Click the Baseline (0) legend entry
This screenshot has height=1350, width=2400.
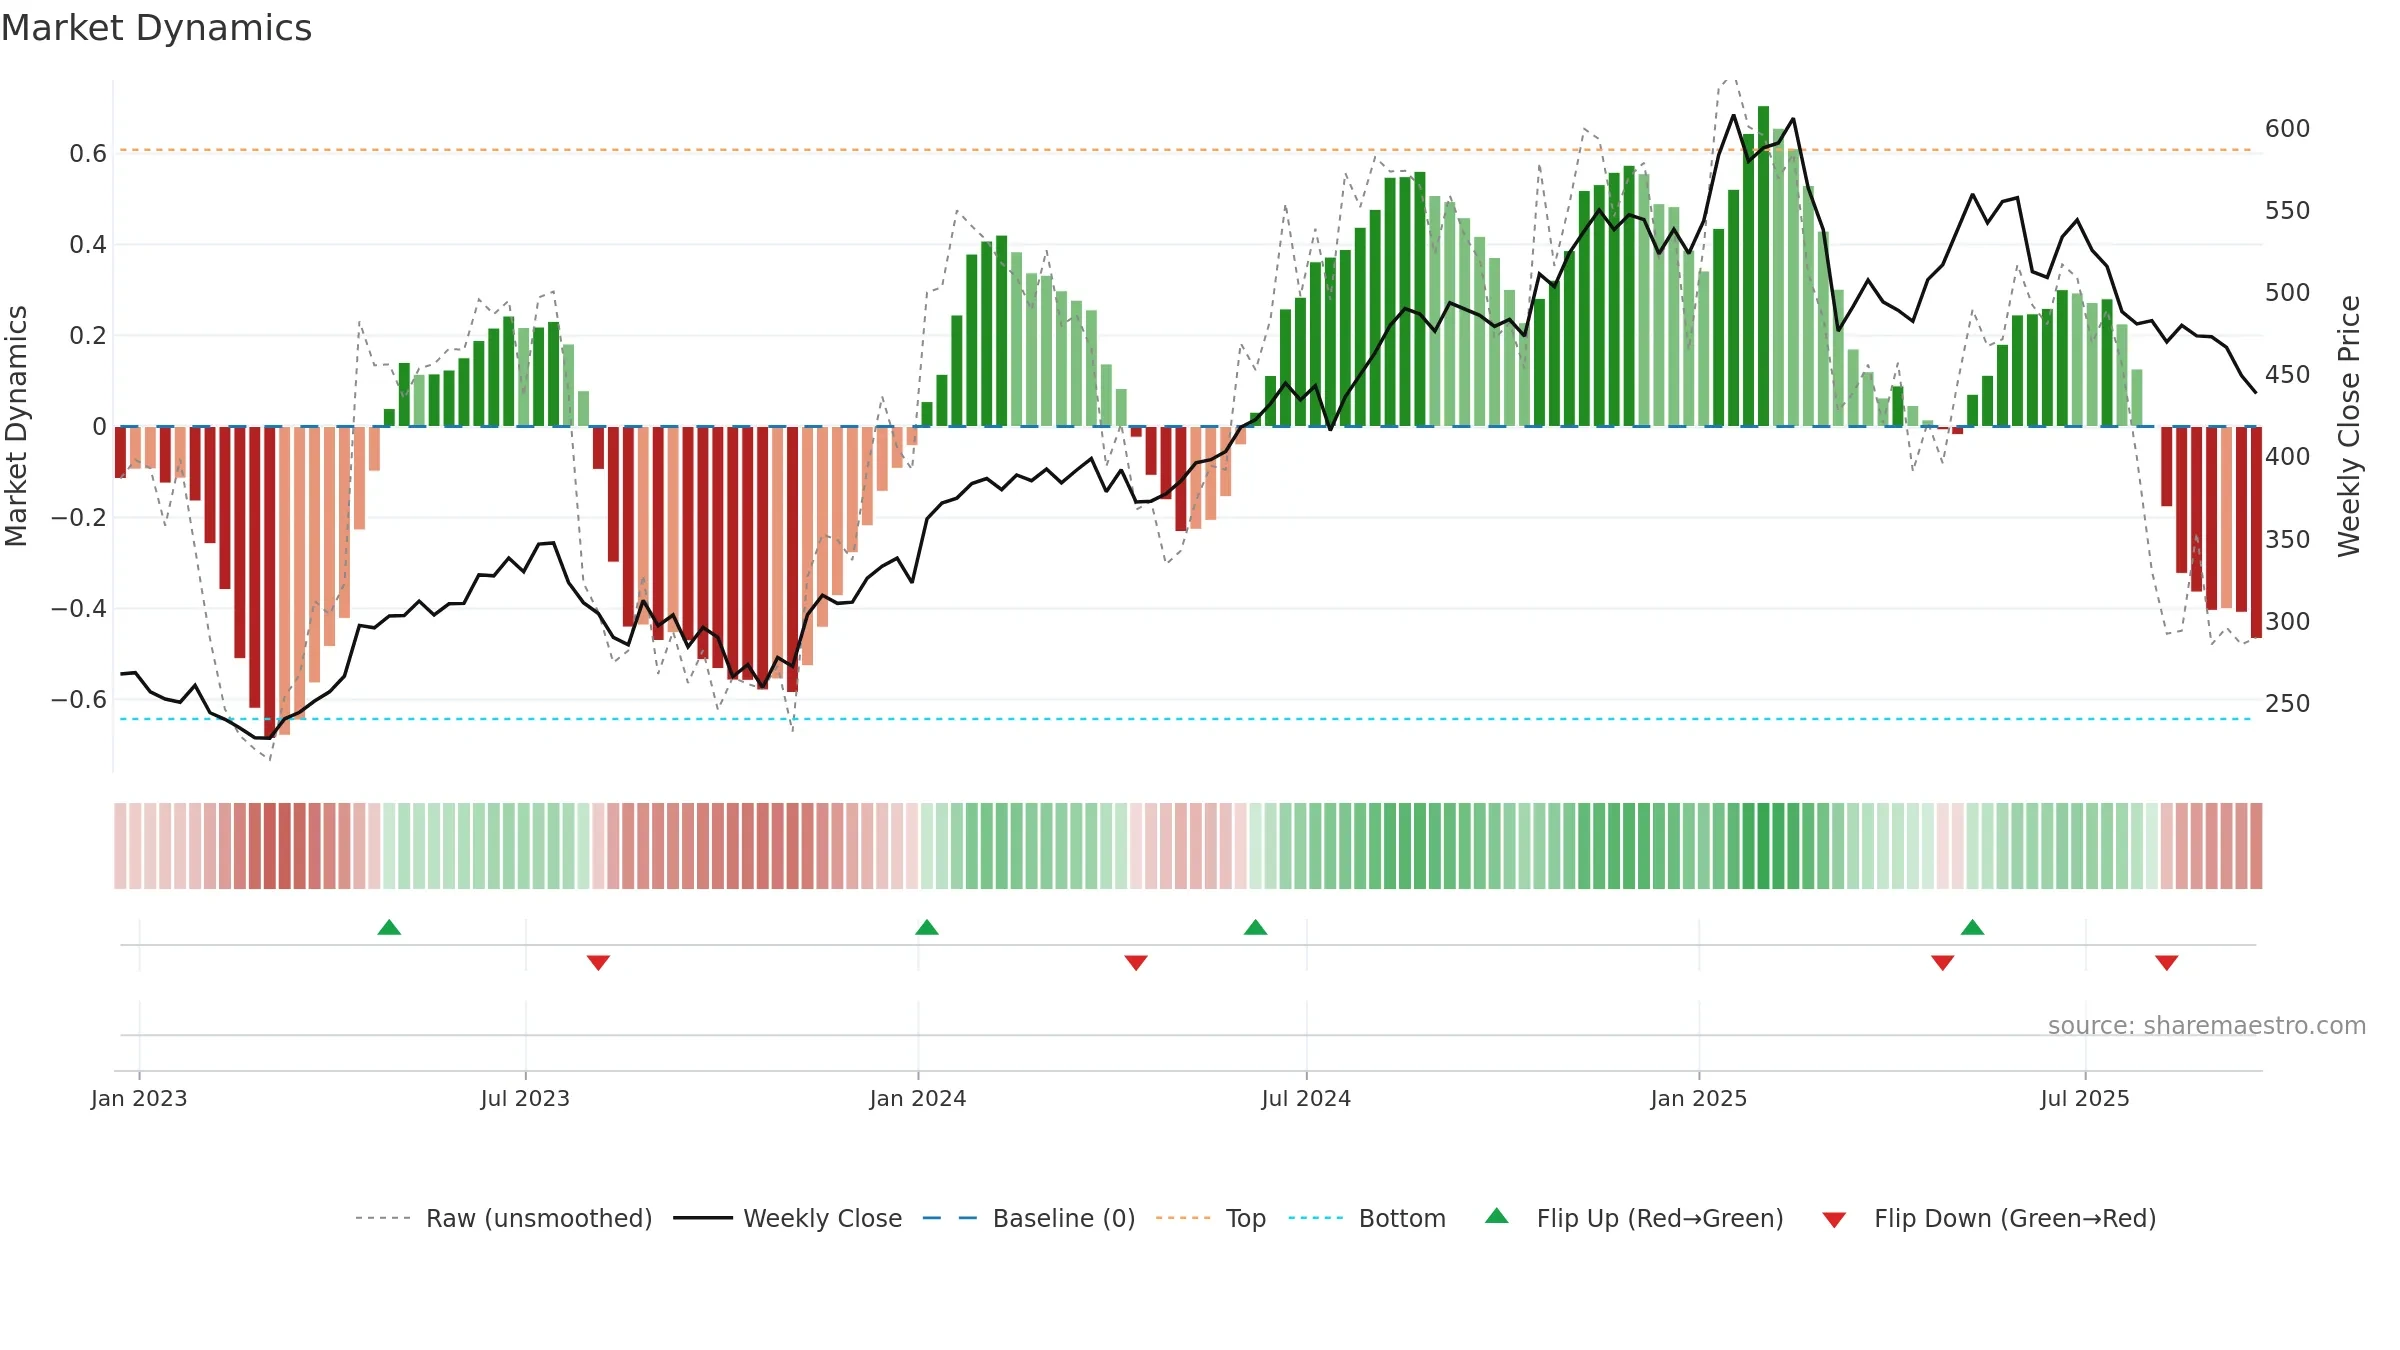(1029, 1218)
